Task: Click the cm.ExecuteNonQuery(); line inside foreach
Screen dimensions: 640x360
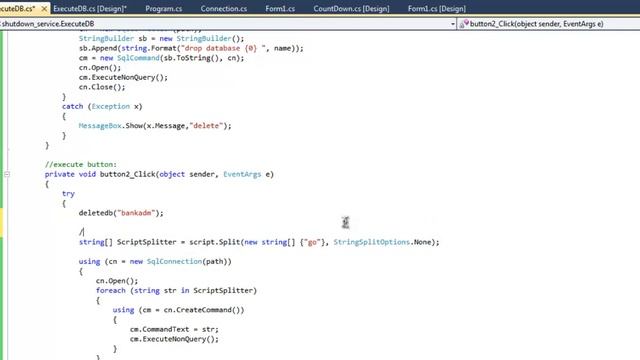Action: [174, 339]
